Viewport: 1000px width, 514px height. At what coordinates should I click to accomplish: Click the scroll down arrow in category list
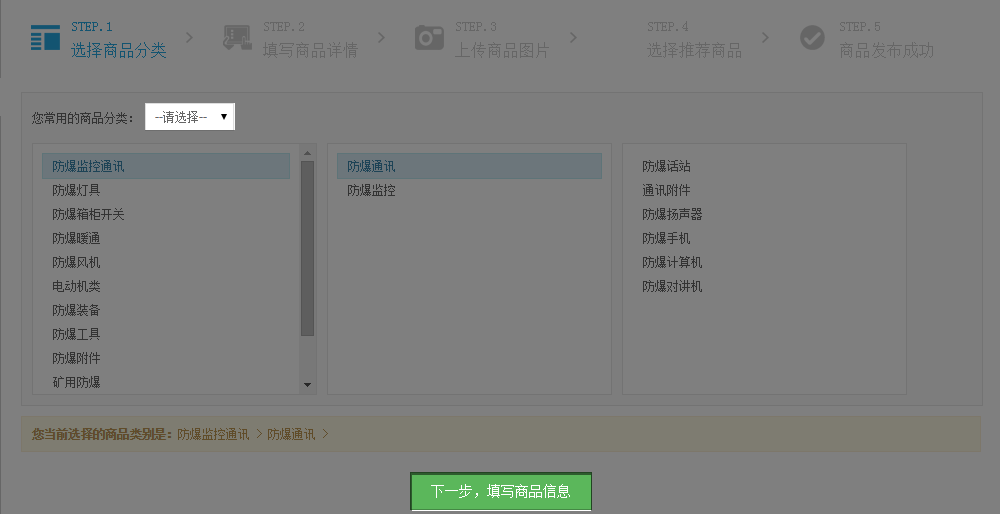click(x=307, y=385)
